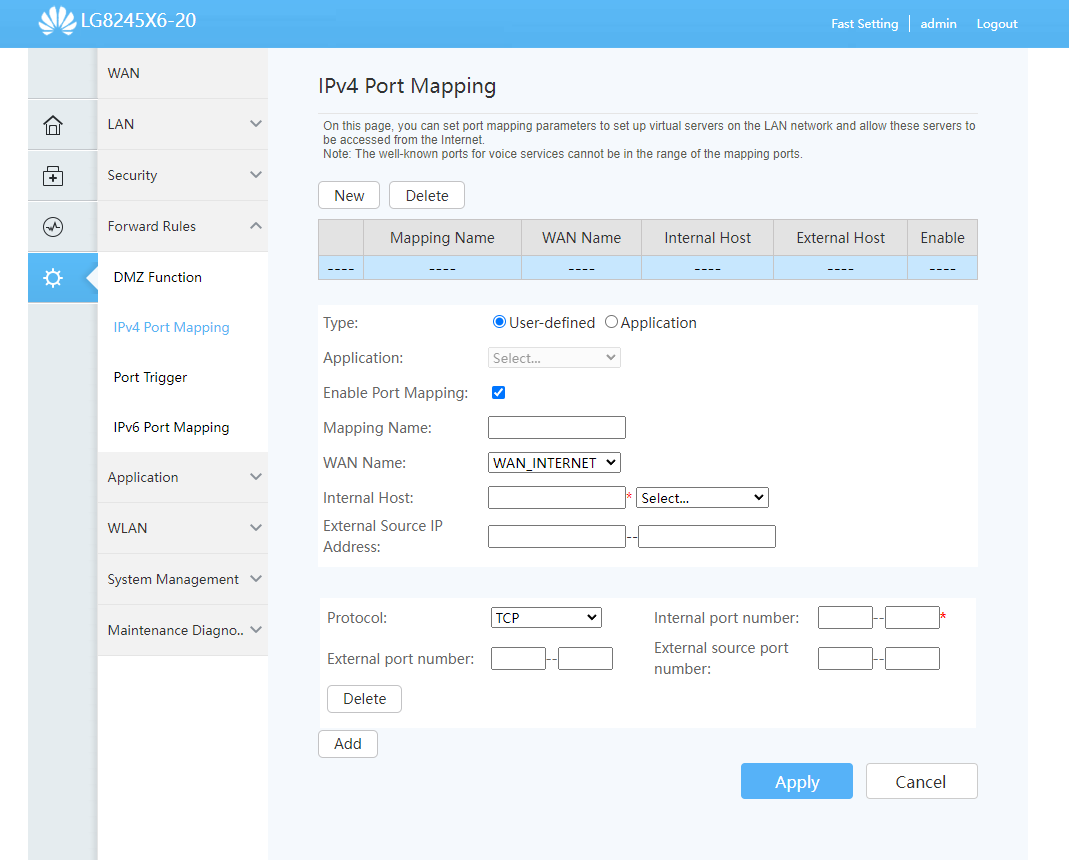Focus the Mapping Name input field

[557, 428]
